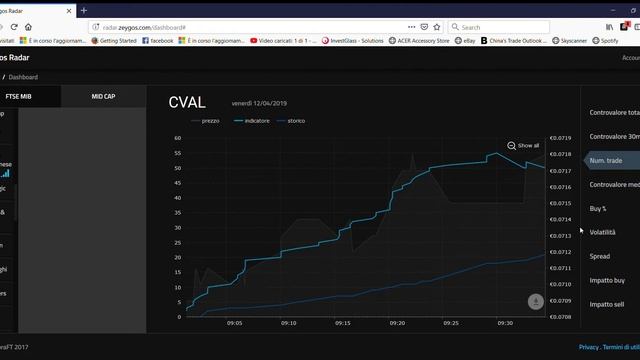Open the Skyscanner bookmark
The image size is (640, 360).
pos(569,41)
